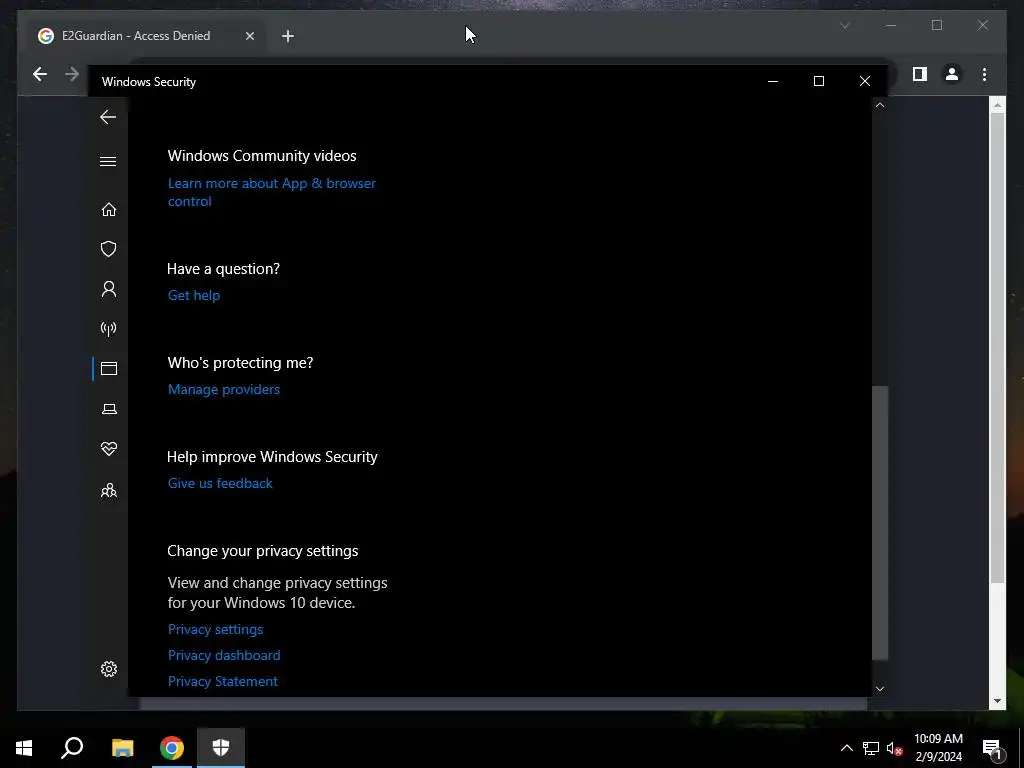This screenshot has height=768, width=1024.
Task: Open Manage providers link
Action: pos(223,389)
